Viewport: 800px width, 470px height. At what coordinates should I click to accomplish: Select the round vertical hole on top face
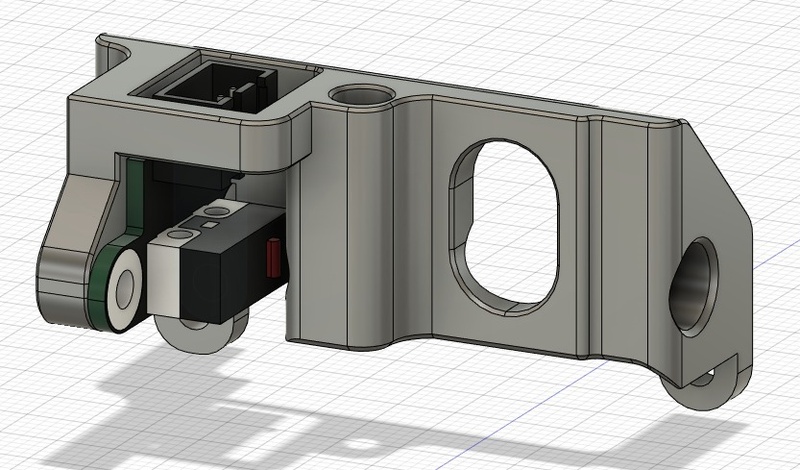pyautogui.click(x=362, y=96)
